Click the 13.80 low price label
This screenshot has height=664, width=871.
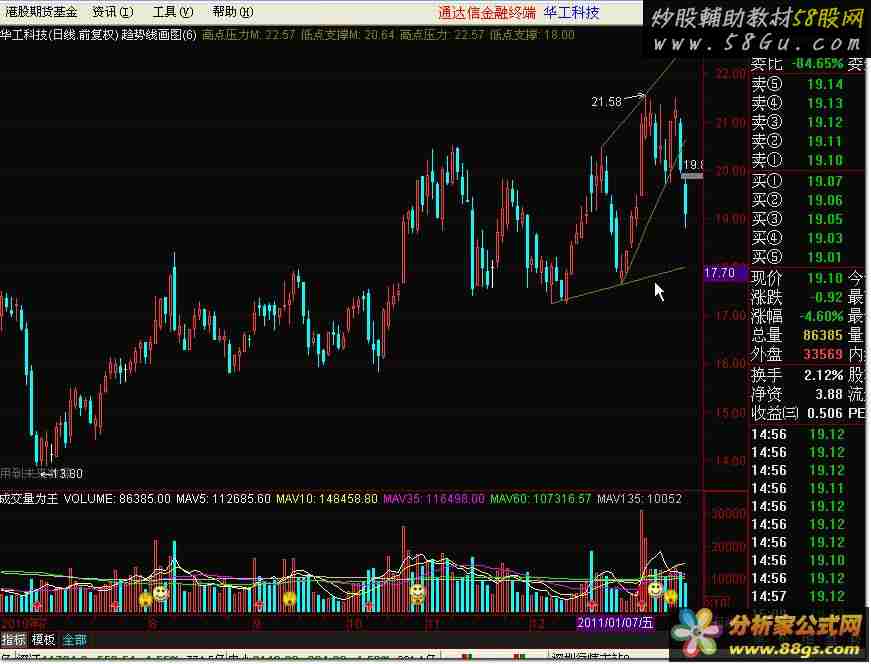tap(68, 474)
